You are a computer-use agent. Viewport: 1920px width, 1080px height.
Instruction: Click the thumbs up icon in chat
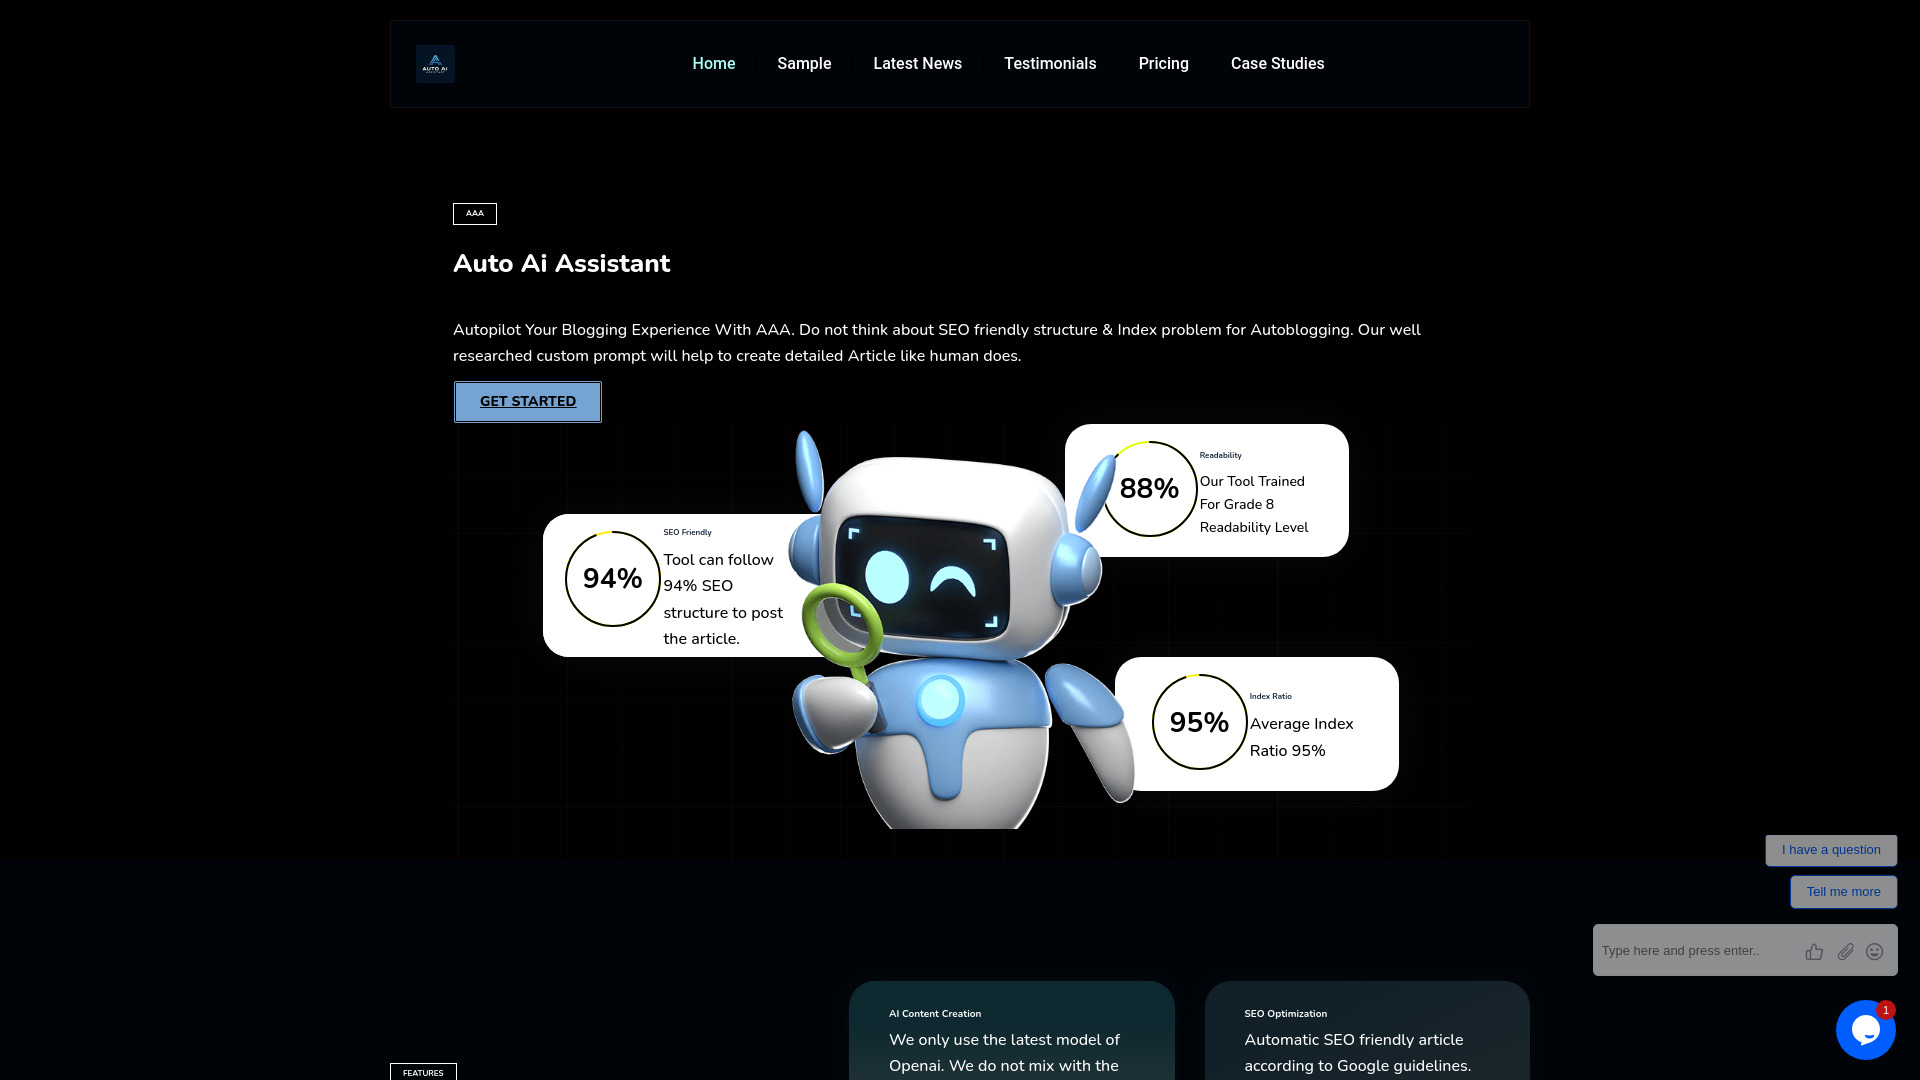point(1815,951)
